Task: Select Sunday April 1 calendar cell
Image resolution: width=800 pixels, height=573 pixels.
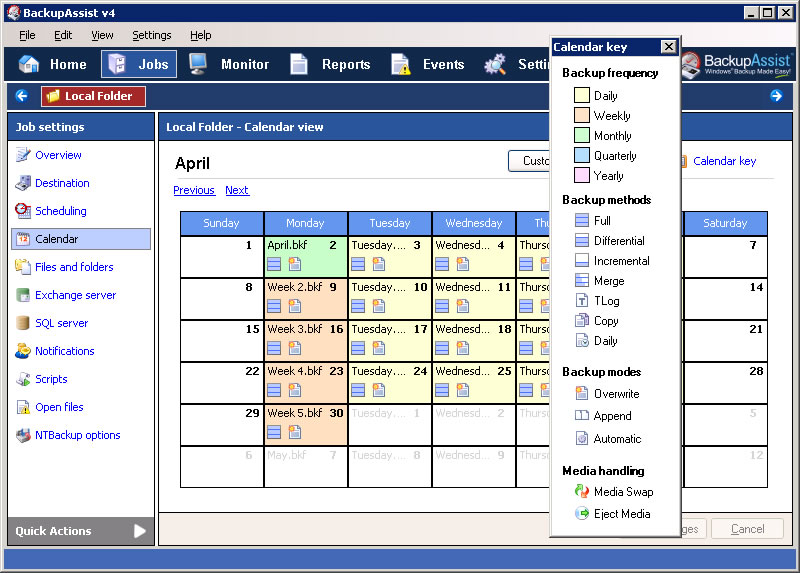Action: (221, 257)
